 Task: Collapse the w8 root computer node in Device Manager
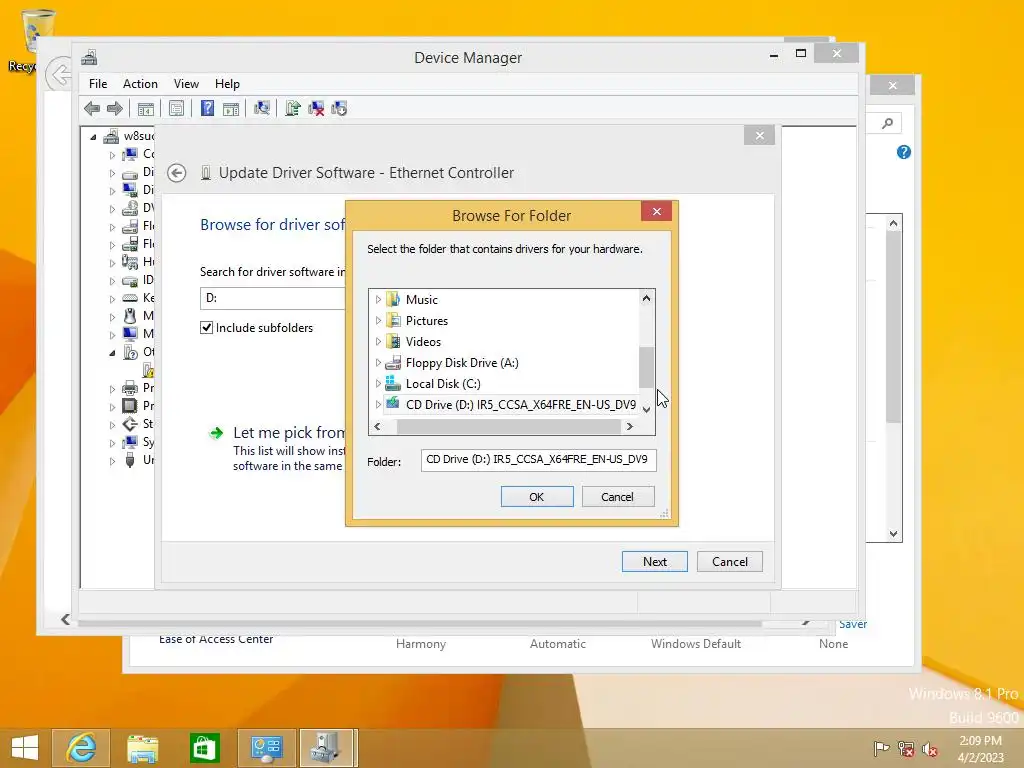point(93,137)
